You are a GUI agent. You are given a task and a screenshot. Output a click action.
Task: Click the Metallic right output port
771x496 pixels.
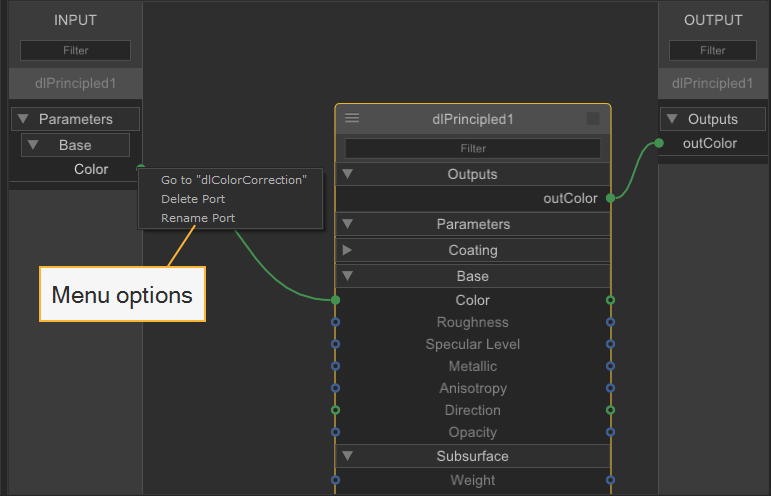coord(610,366)
